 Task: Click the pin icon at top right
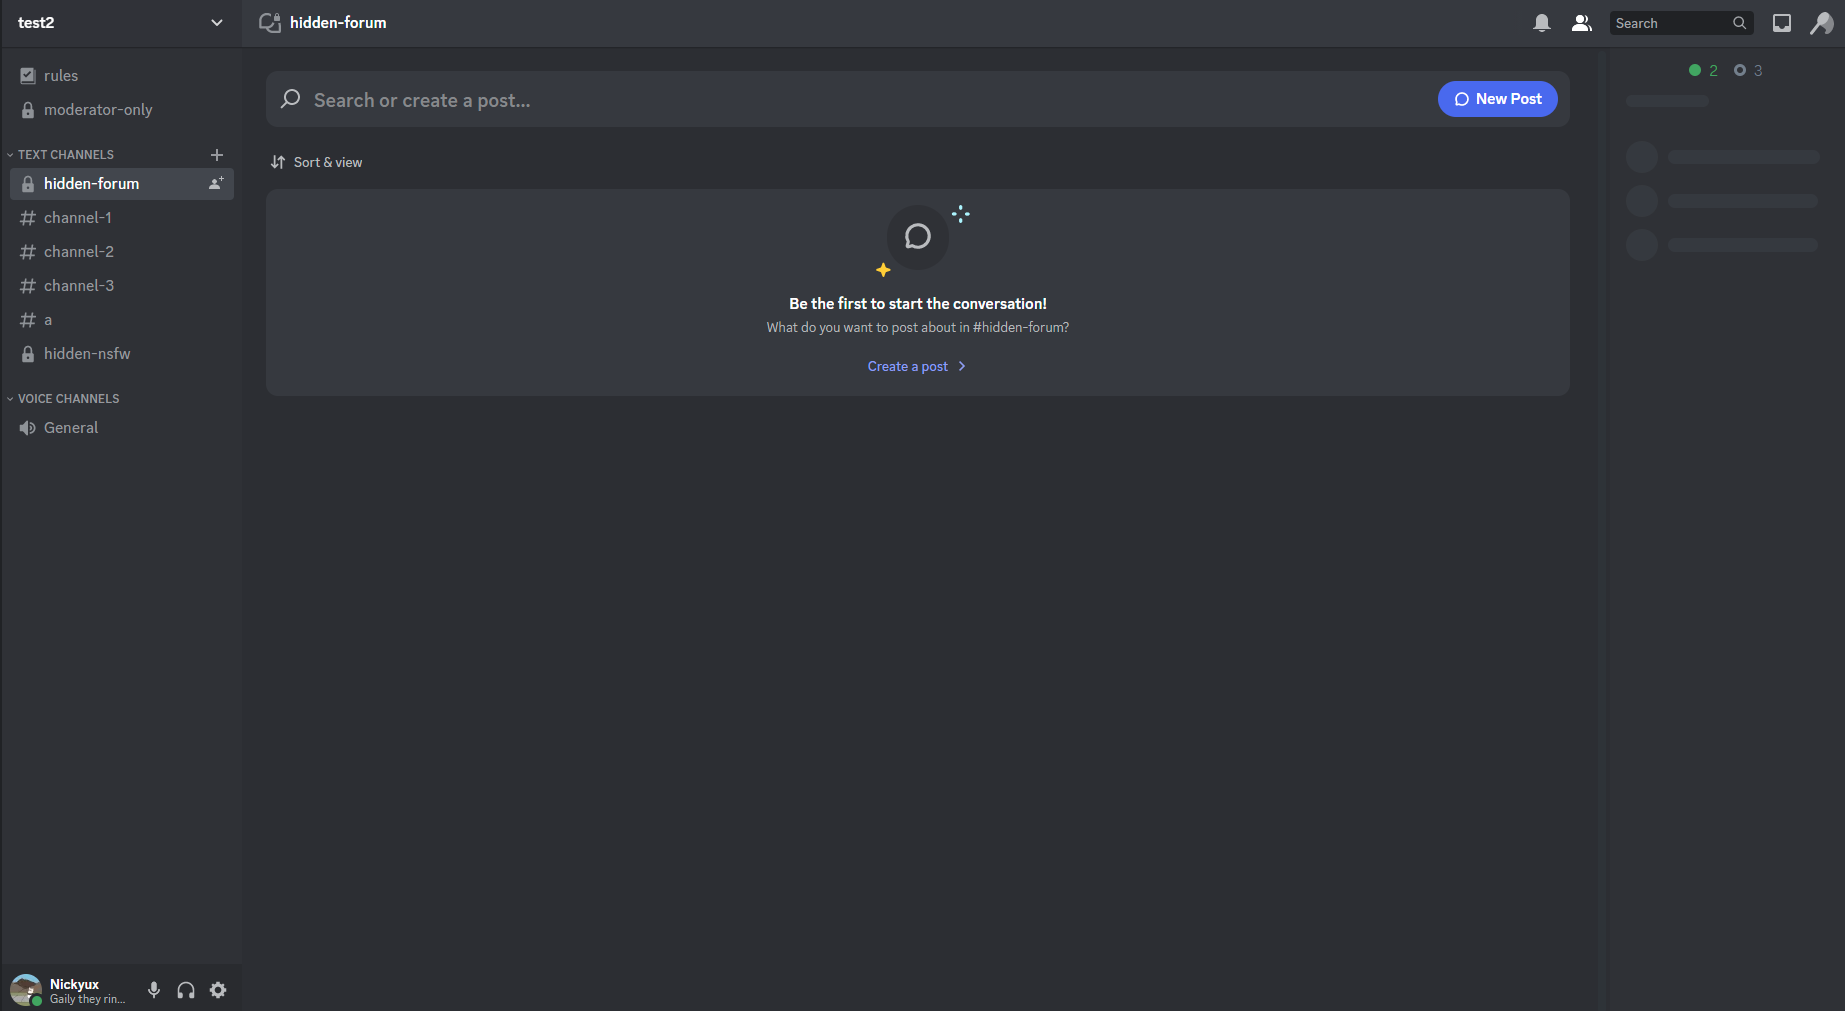(x=1822, y=23)
